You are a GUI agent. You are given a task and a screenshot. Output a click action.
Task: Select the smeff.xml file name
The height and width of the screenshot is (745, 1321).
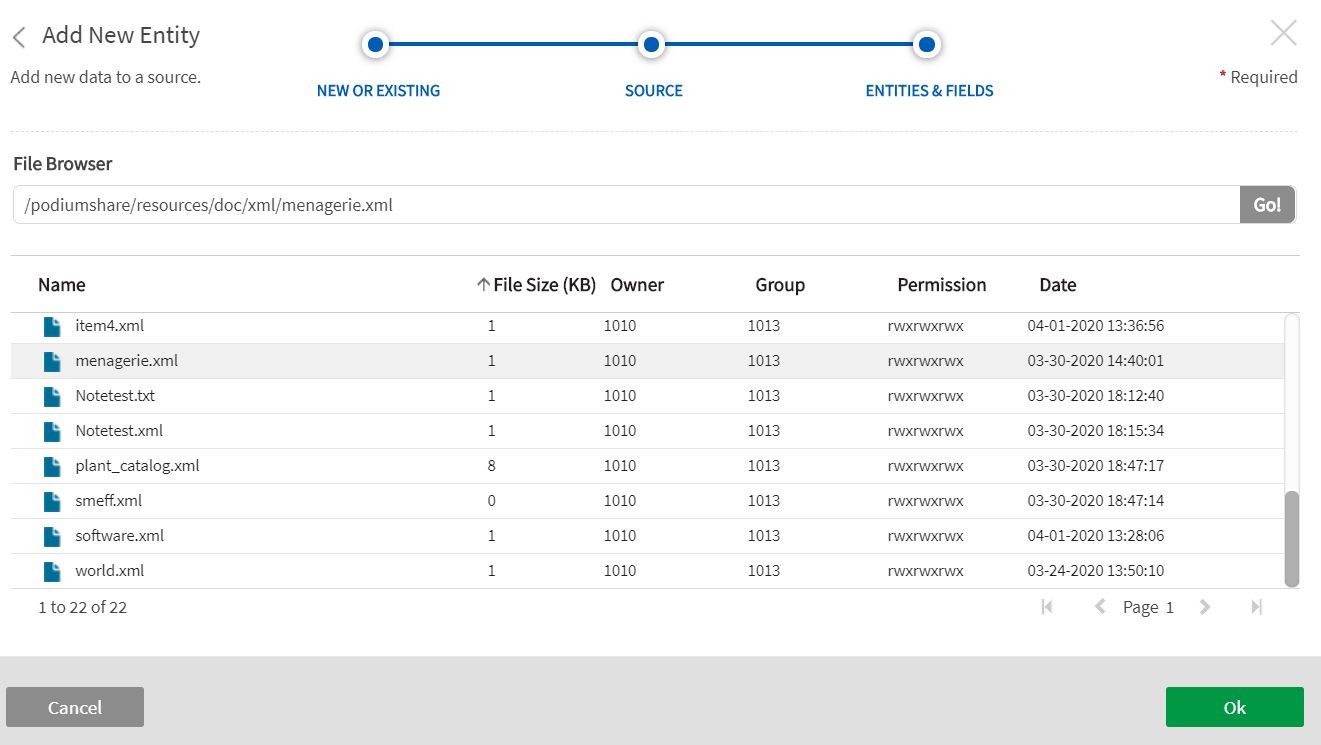click(x=108, y=501)
